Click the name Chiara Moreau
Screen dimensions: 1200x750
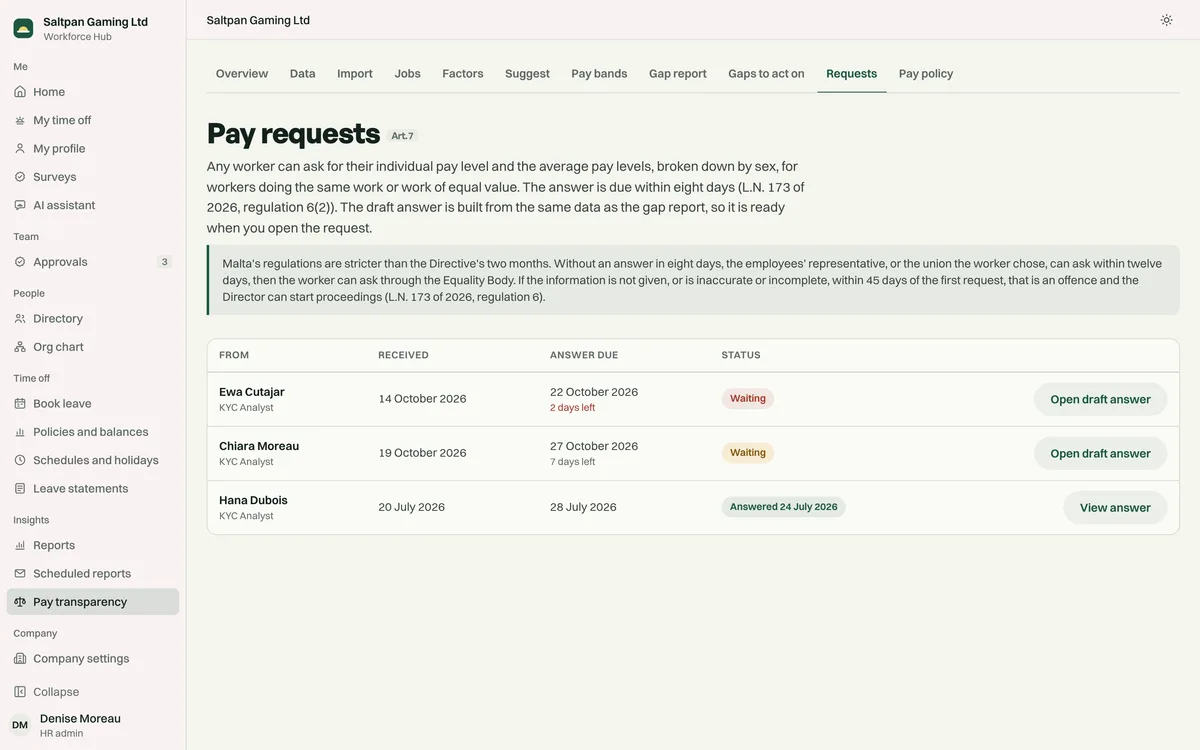(x=259, y=446)
